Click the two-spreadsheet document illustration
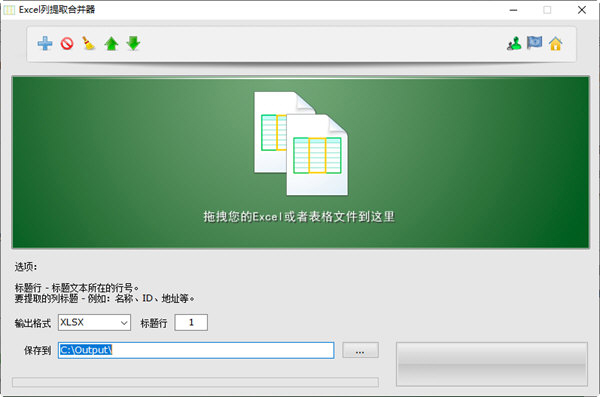Image resolution: width=600 pixels, height=397 pixels. coord(301,144)
